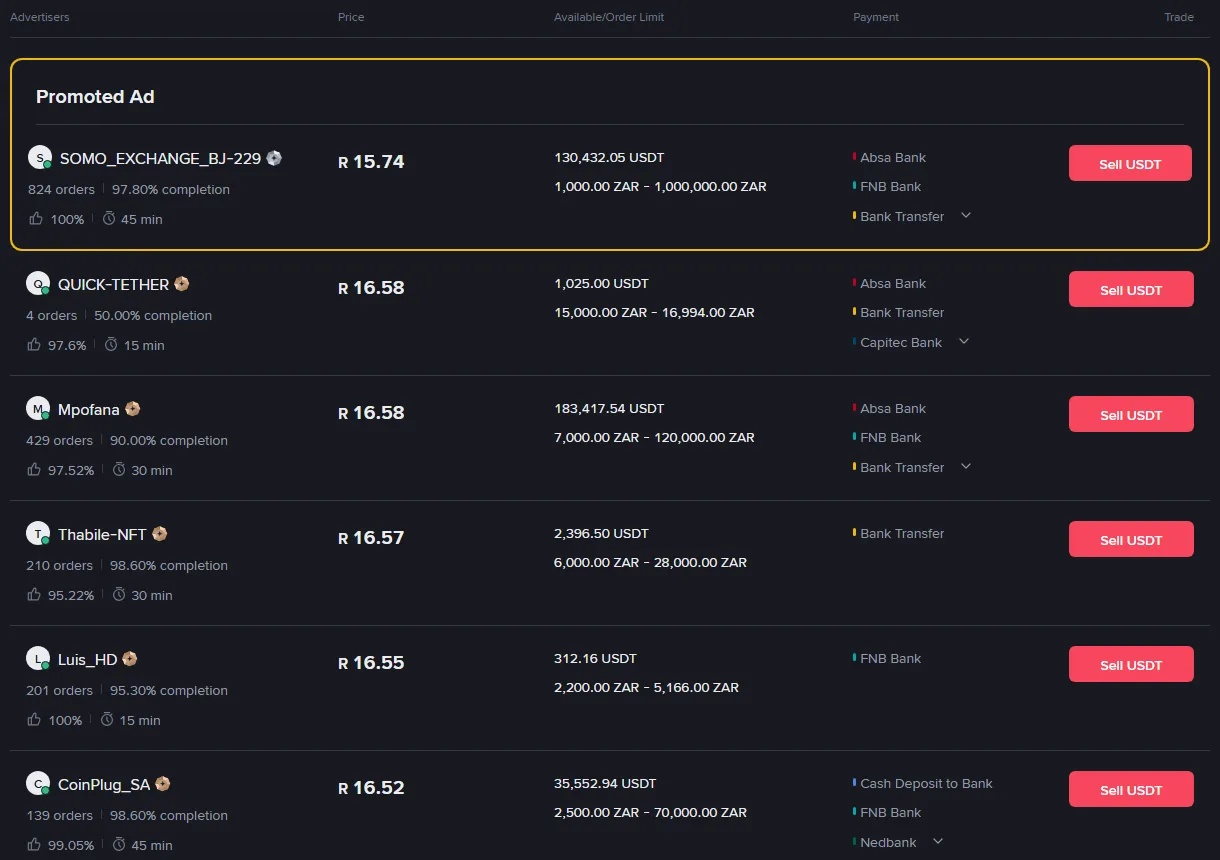This screenshot has width=1220, height=860.
Task: Click the Promoted Ad heading
Action: coord(95,97)
